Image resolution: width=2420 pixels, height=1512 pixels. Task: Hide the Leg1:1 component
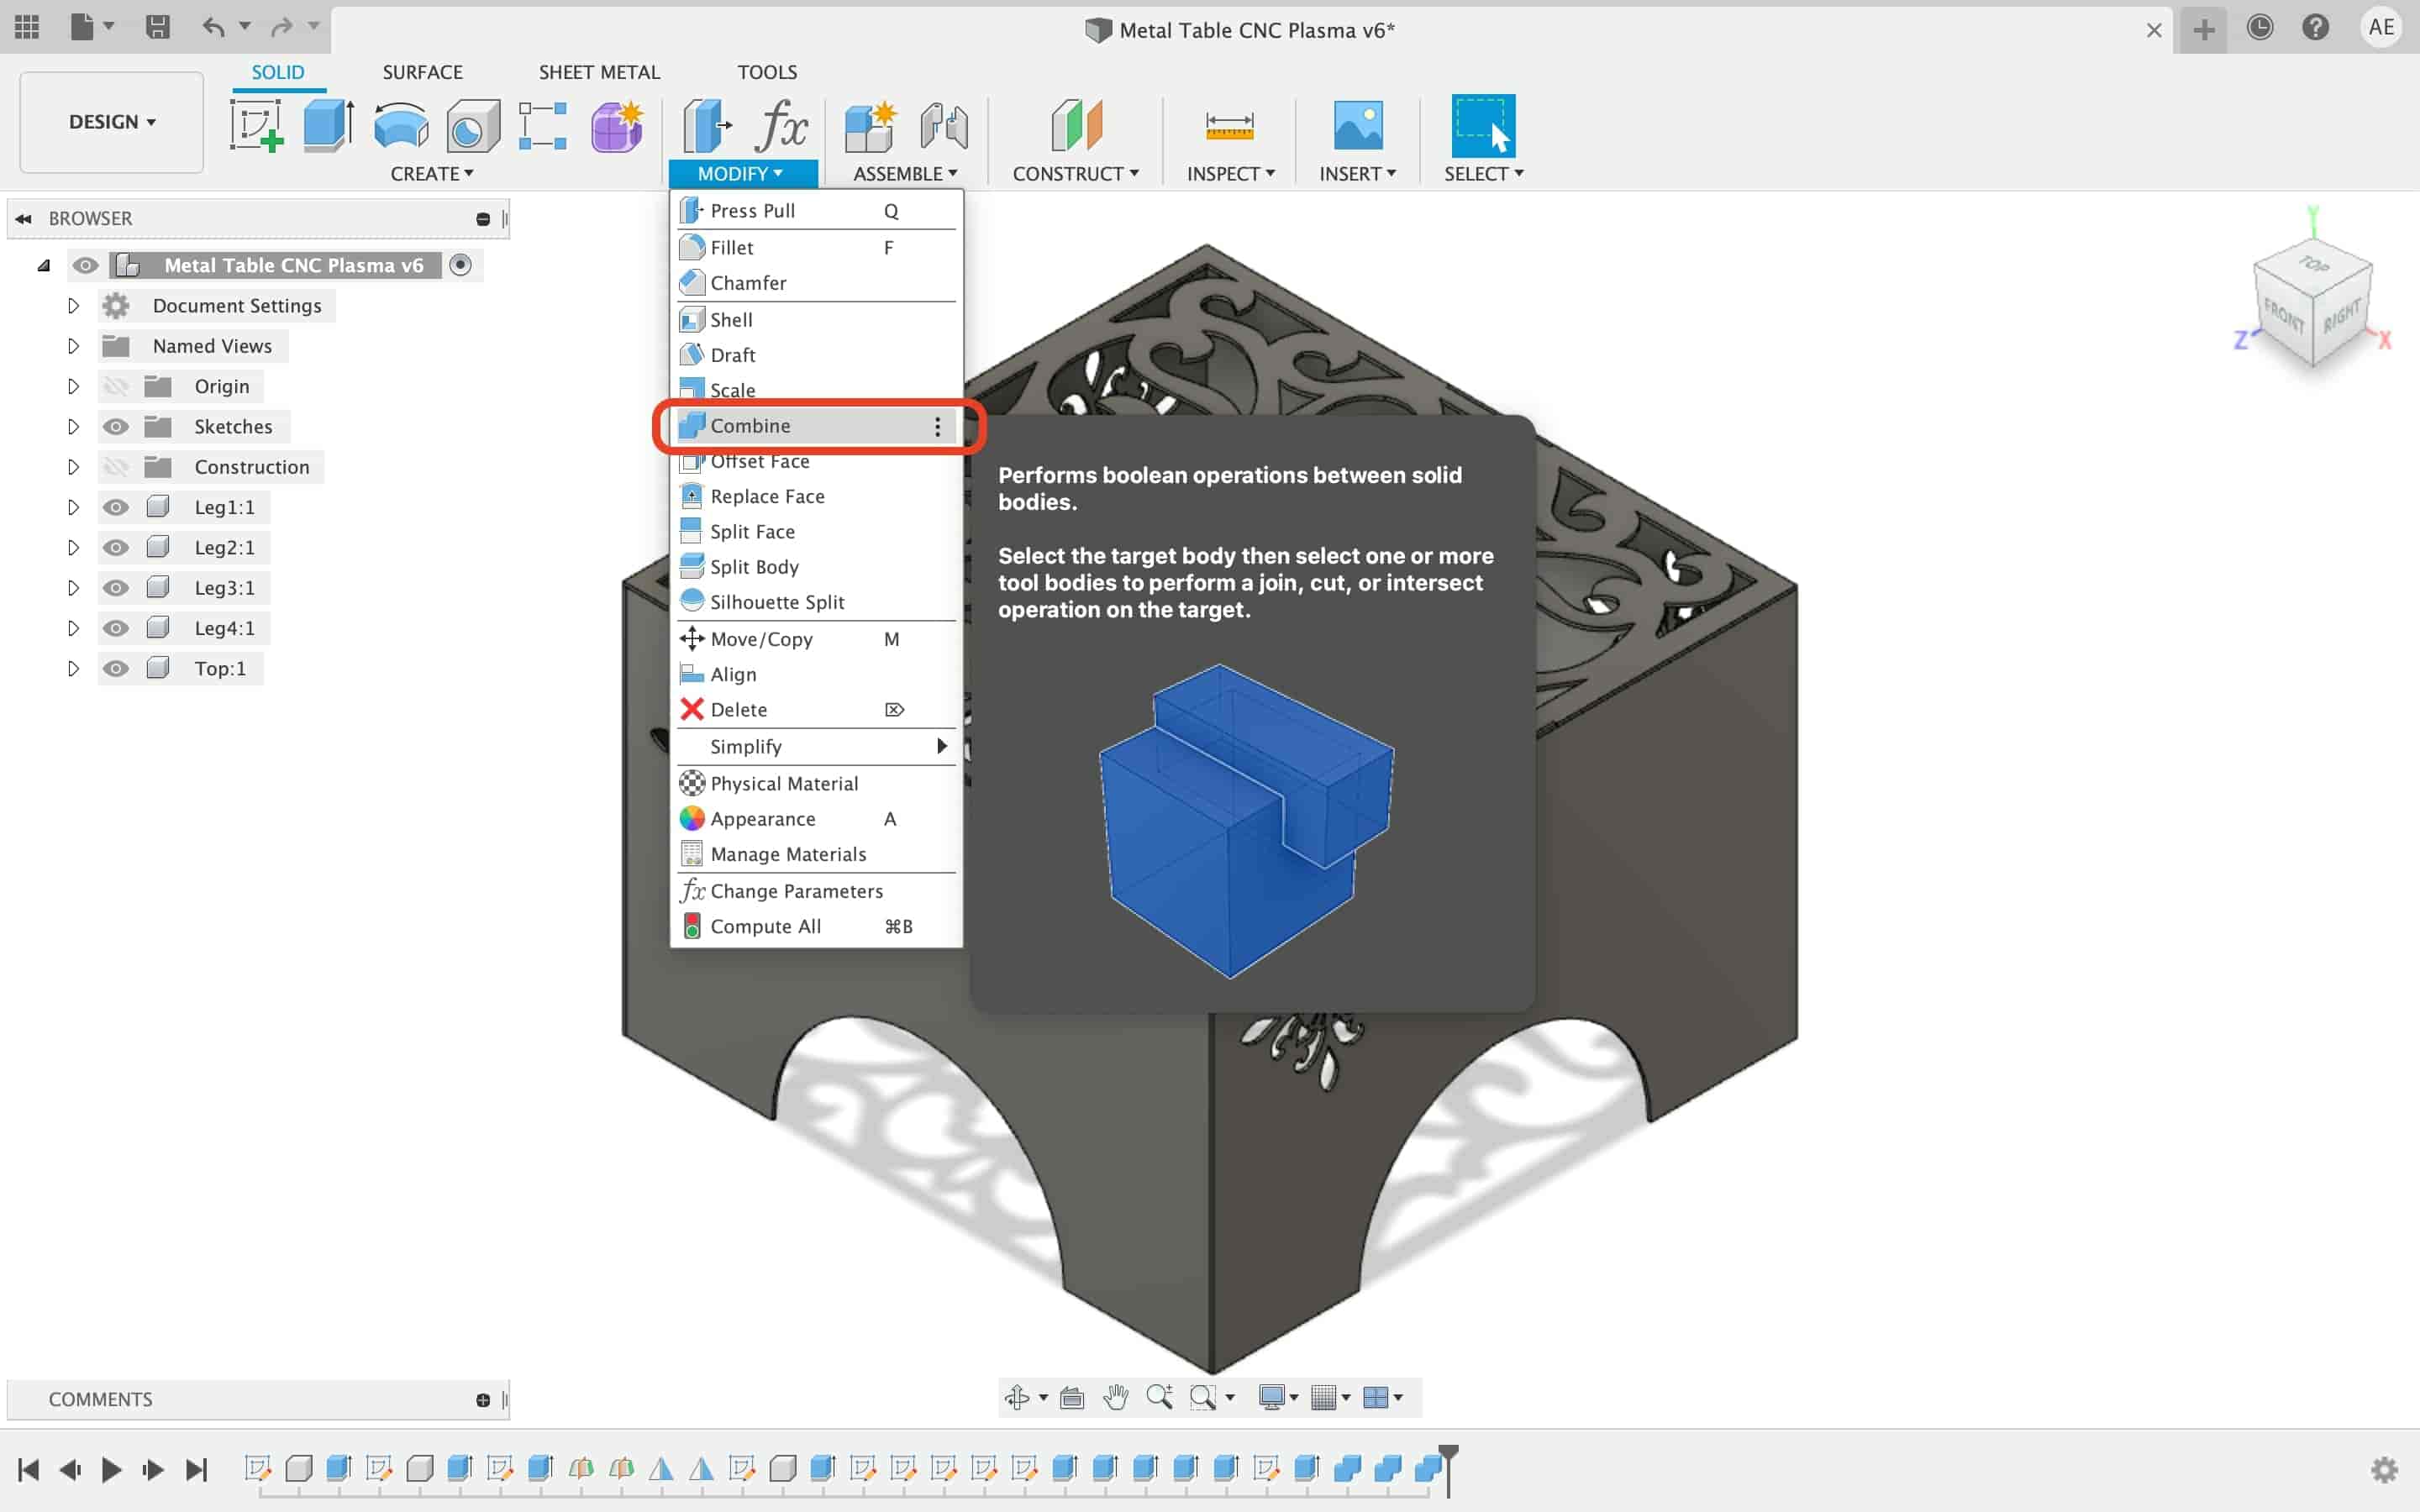click(x=116, y=507)
